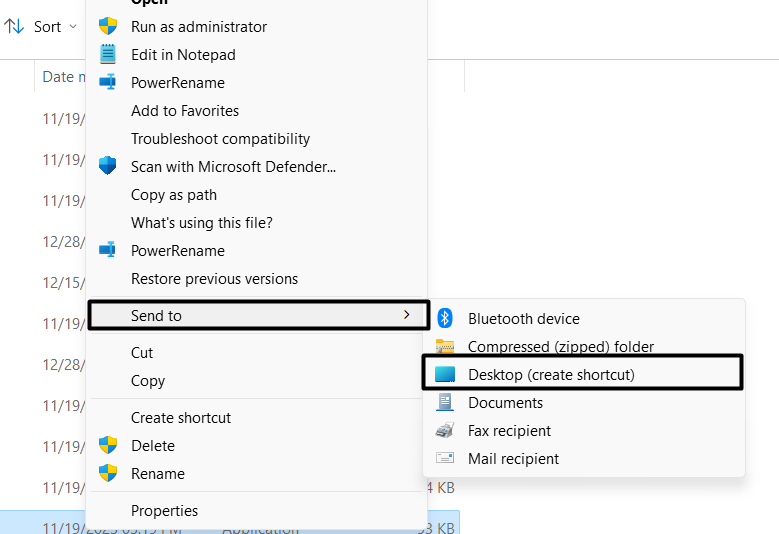The height and width of the screenshot is (534, 779).
Task: Click the Bluetooth device icon
Action: [446, 319]
